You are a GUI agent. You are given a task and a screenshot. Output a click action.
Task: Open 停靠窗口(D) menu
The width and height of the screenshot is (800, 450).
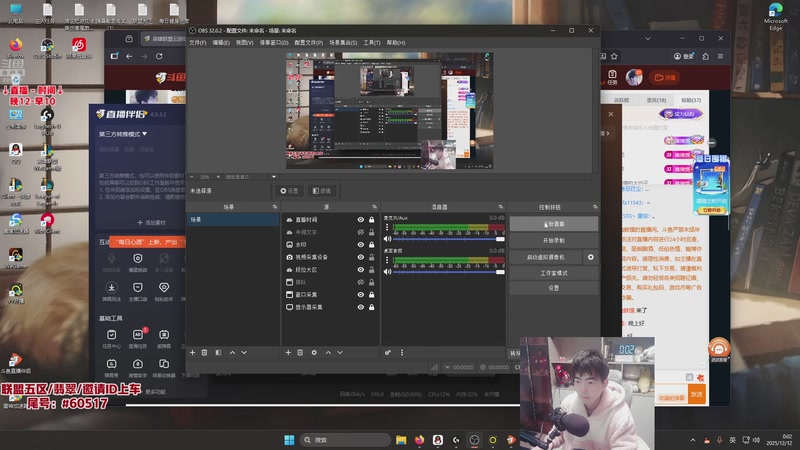click(x=274, y=43)
